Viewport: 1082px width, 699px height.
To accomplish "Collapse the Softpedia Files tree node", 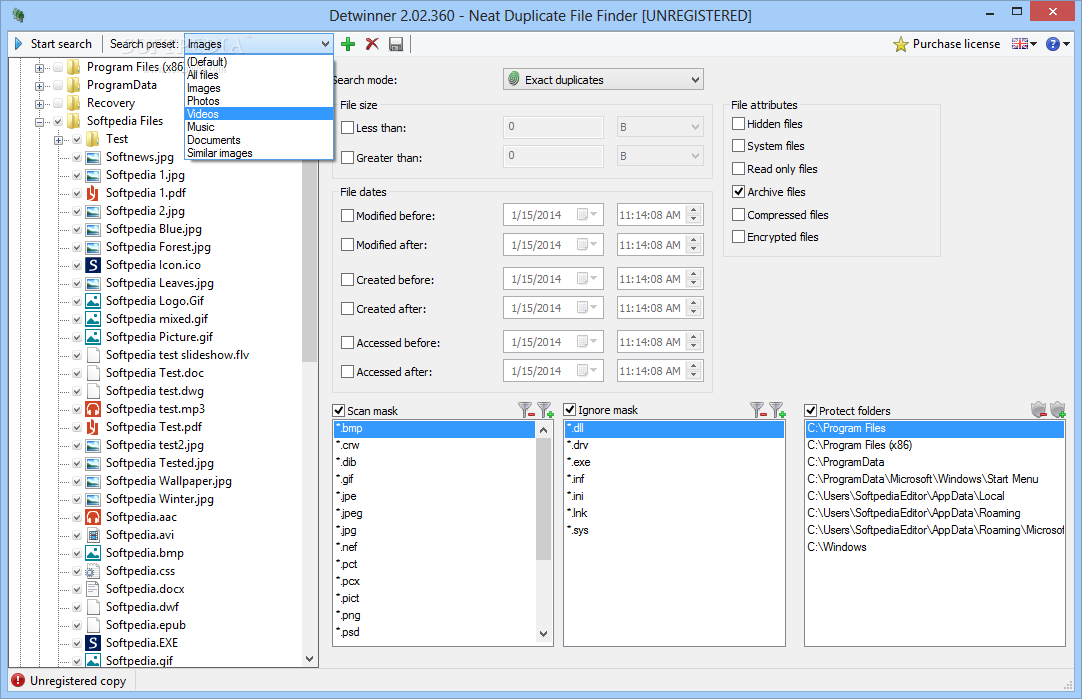I will (39, 121).
